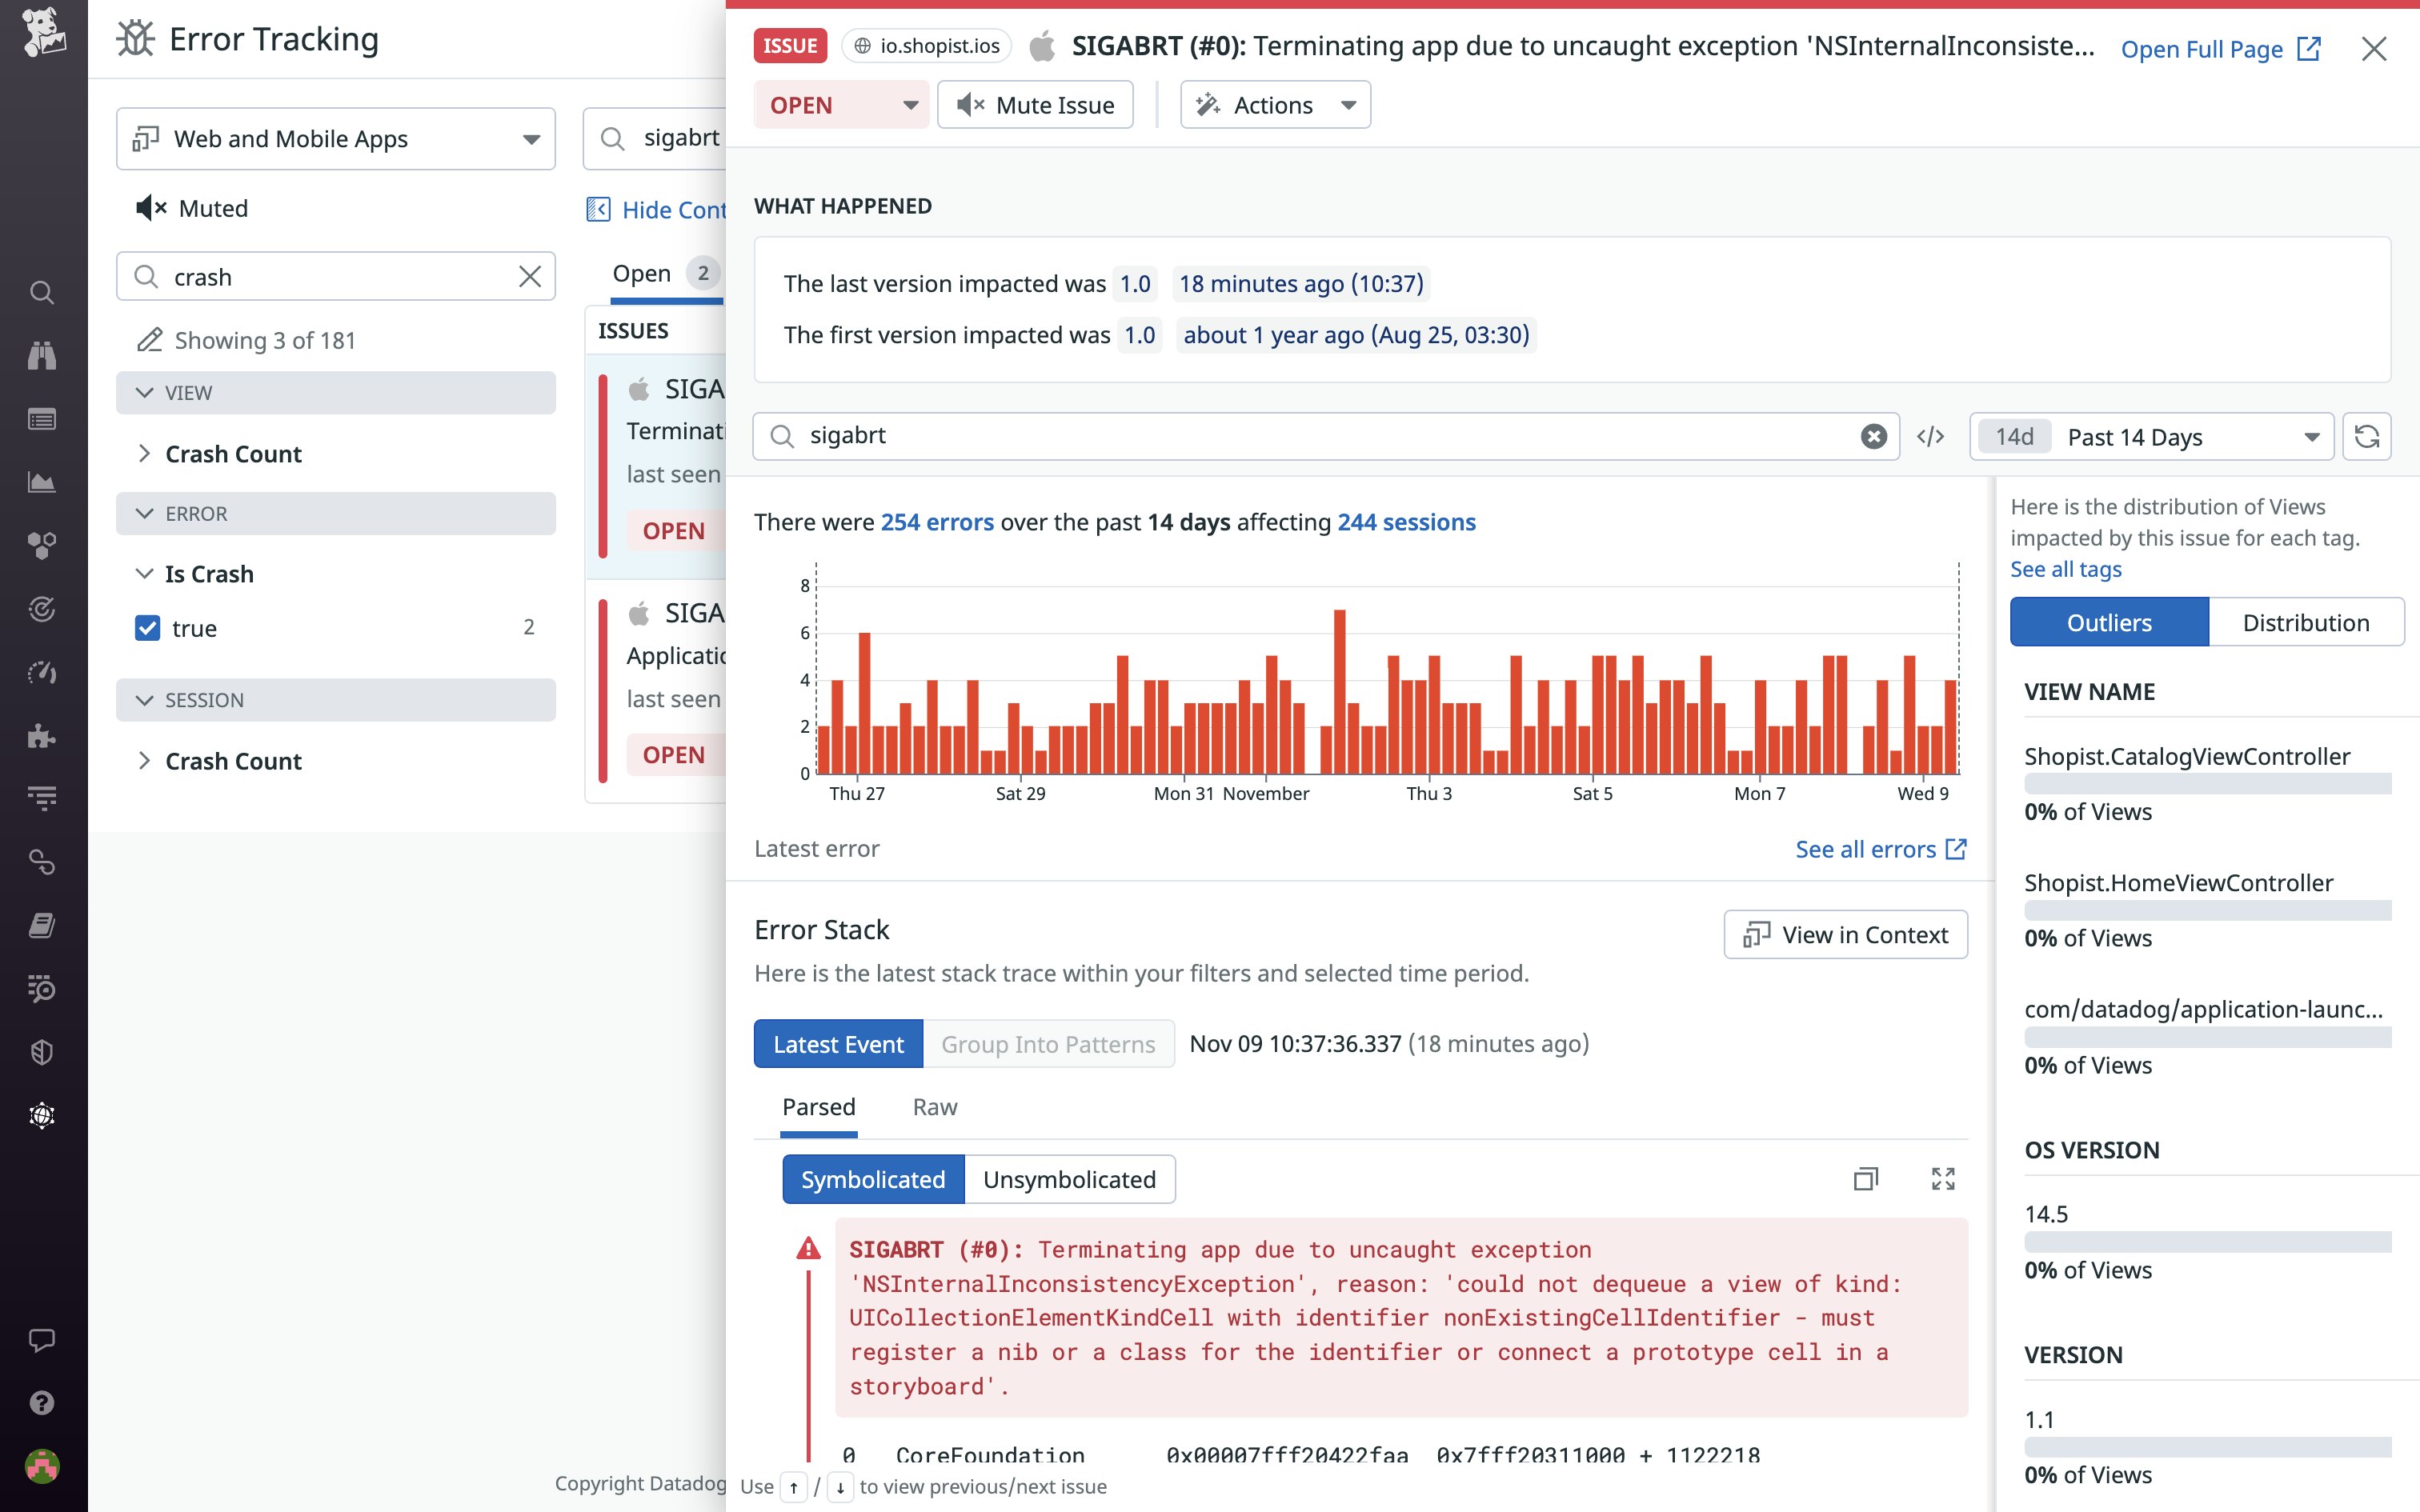Open the See all errors link

[1880, 848]
